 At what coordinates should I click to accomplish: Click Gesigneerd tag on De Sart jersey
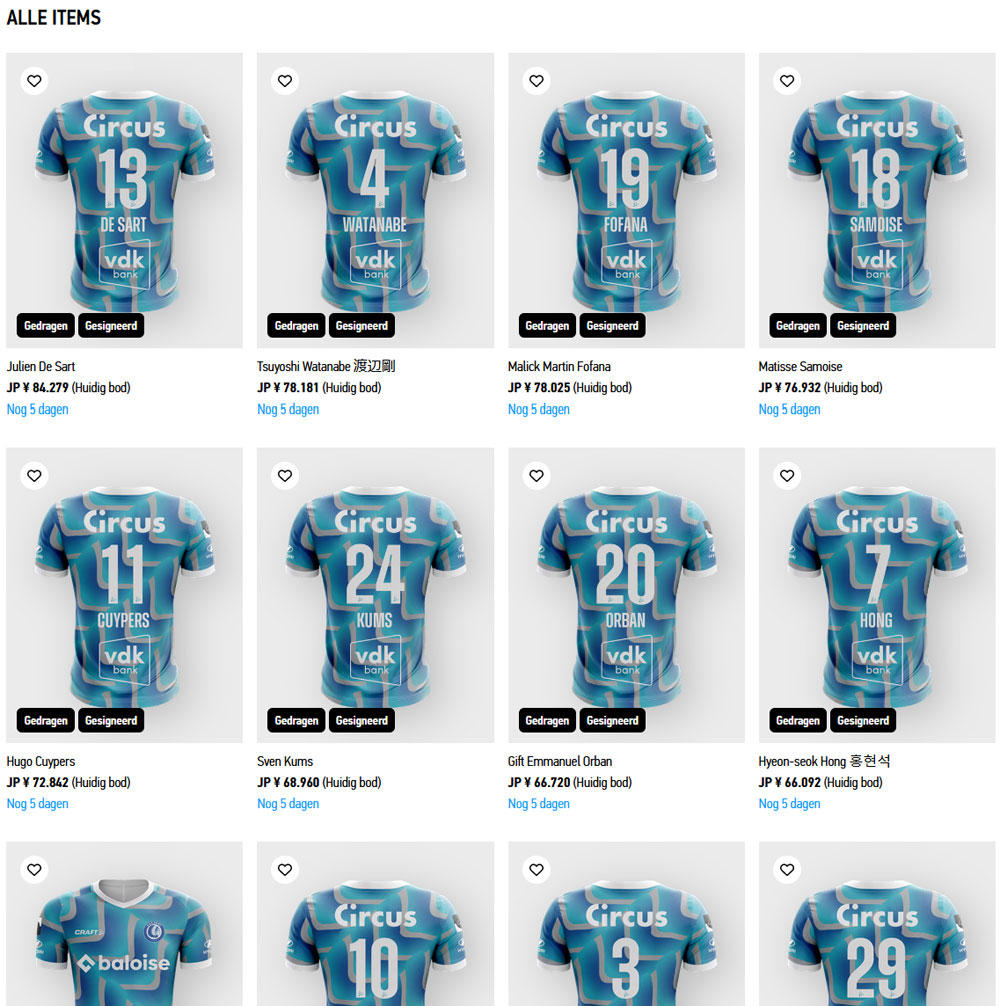click(111, 326)
